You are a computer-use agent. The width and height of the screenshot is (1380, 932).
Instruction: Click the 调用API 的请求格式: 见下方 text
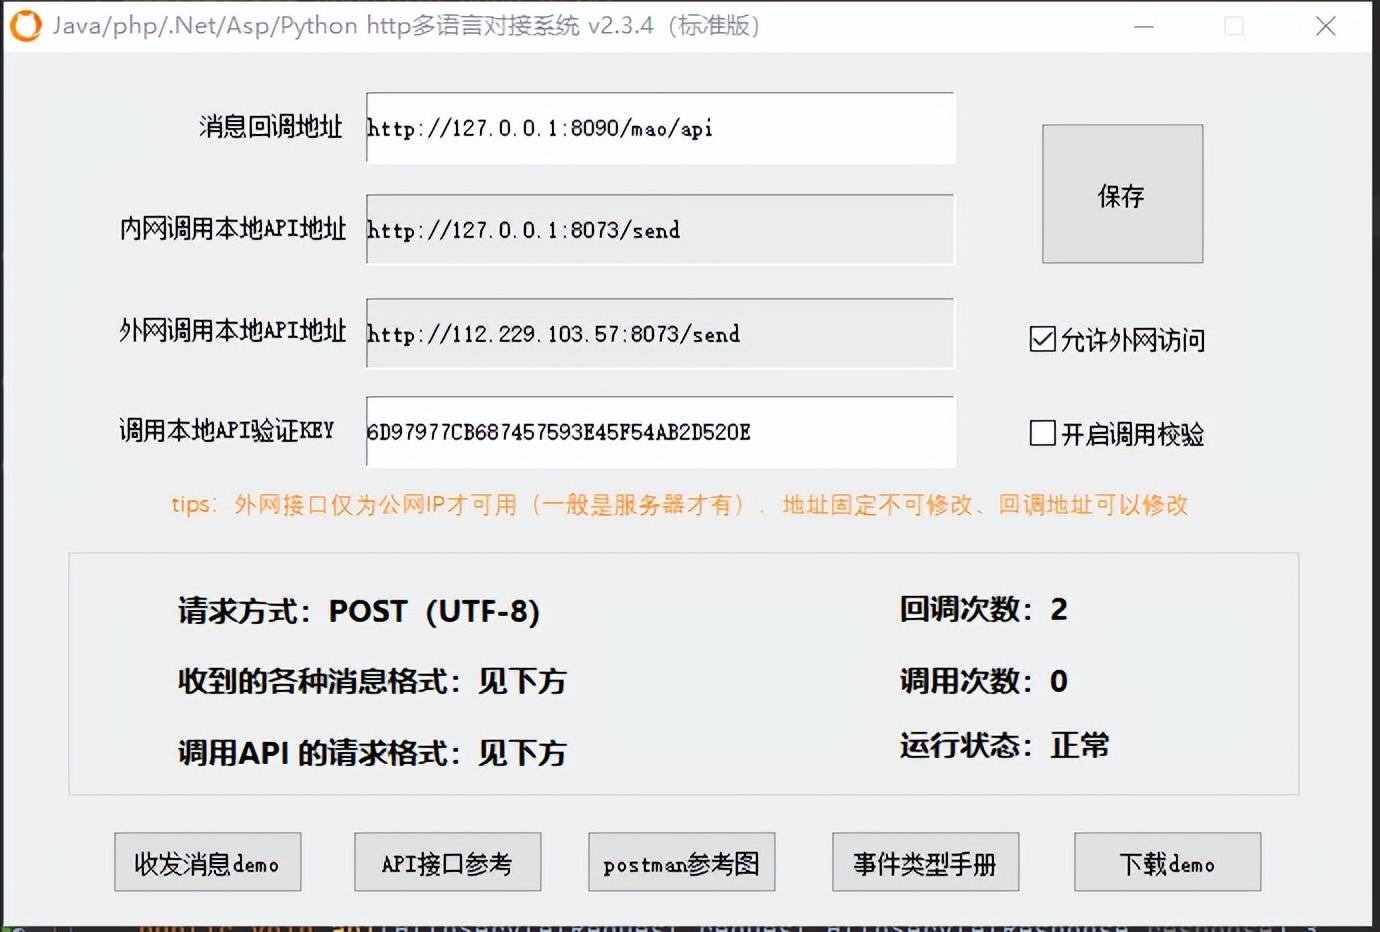[x=372, y=753]
